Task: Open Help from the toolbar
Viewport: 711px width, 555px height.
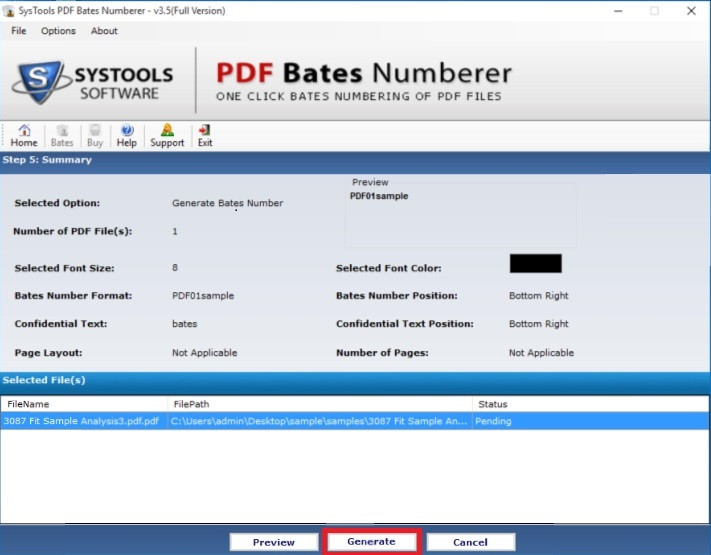Action: coord(127,136)
